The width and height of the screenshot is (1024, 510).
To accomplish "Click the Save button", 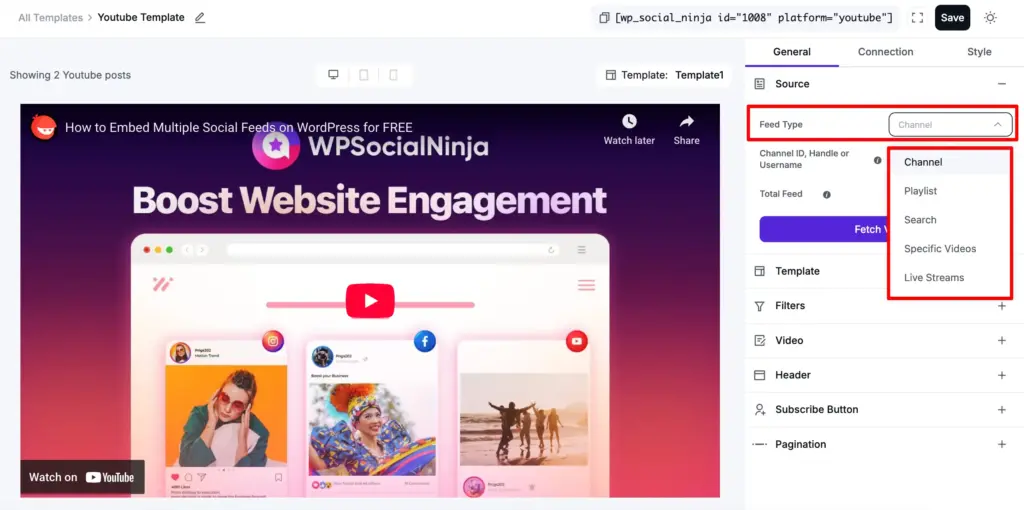I will point(952,18).
